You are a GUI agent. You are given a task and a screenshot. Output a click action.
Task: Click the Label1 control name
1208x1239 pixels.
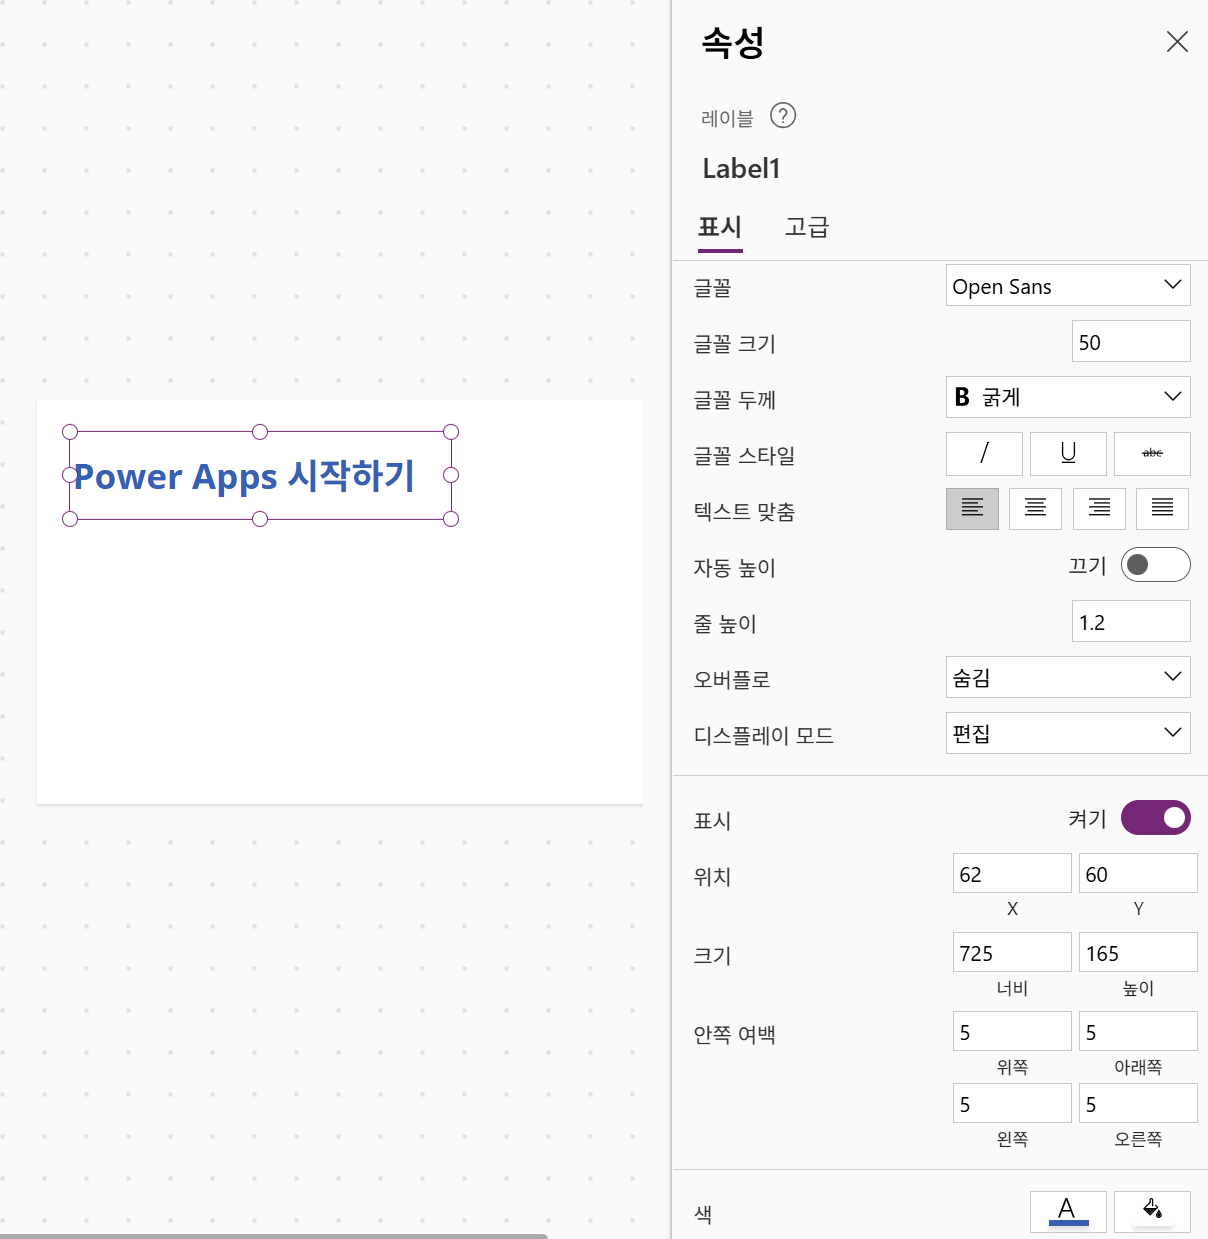(741, 168)
